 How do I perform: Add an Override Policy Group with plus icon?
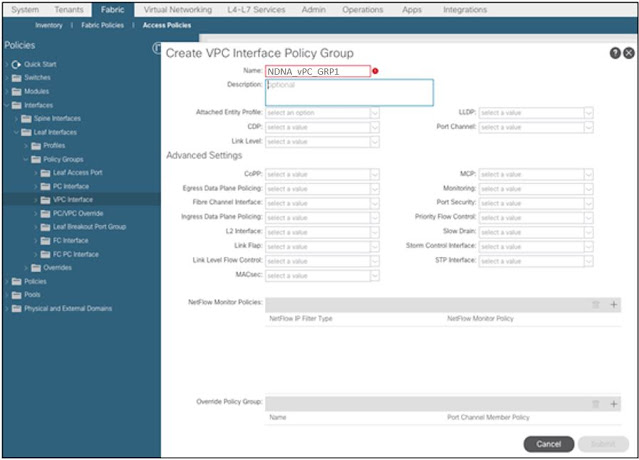pos(613,404)
